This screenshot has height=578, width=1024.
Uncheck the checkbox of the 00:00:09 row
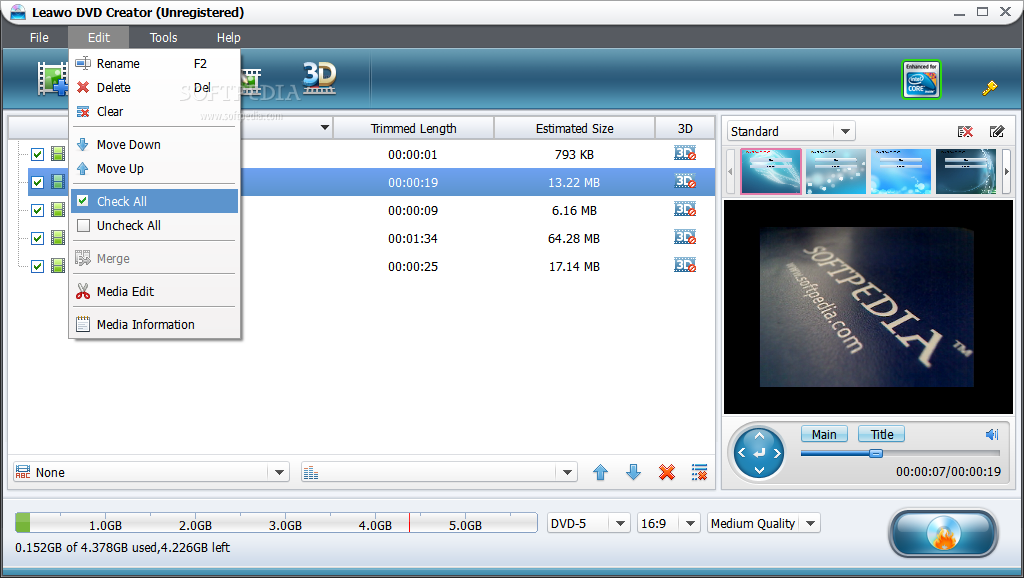pos(37,210)
